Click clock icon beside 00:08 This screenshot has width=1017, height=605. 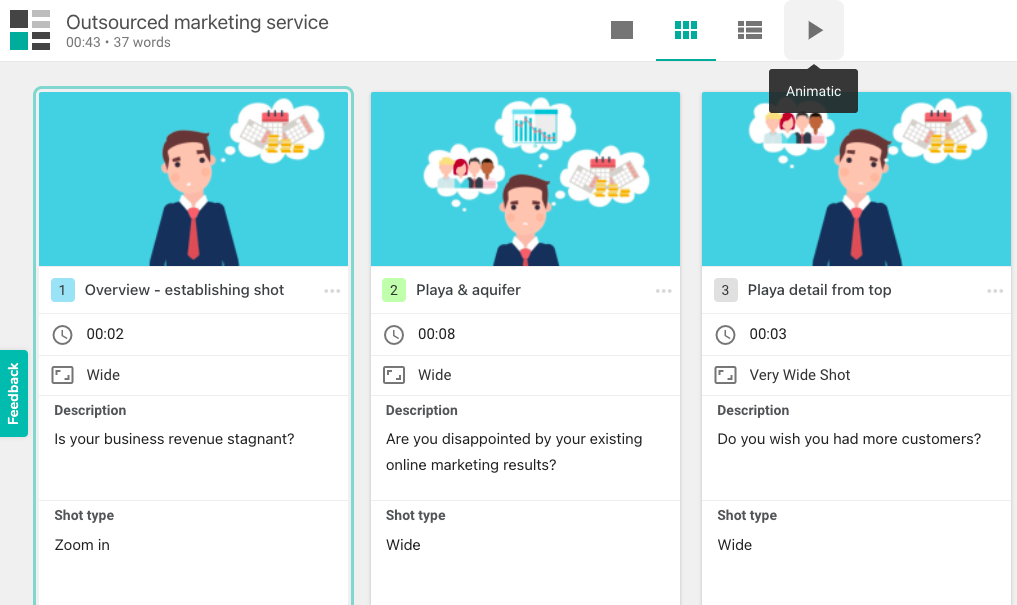click(x=394, y=335)
